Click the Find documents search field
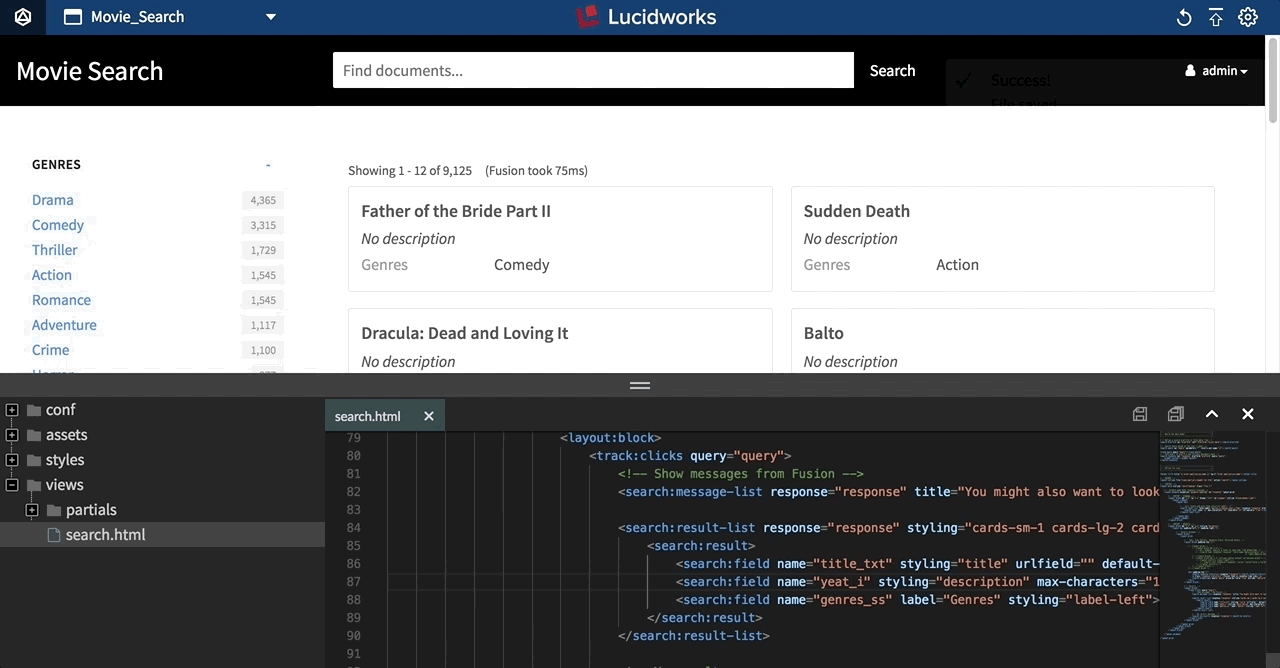 tap(593, 71)
